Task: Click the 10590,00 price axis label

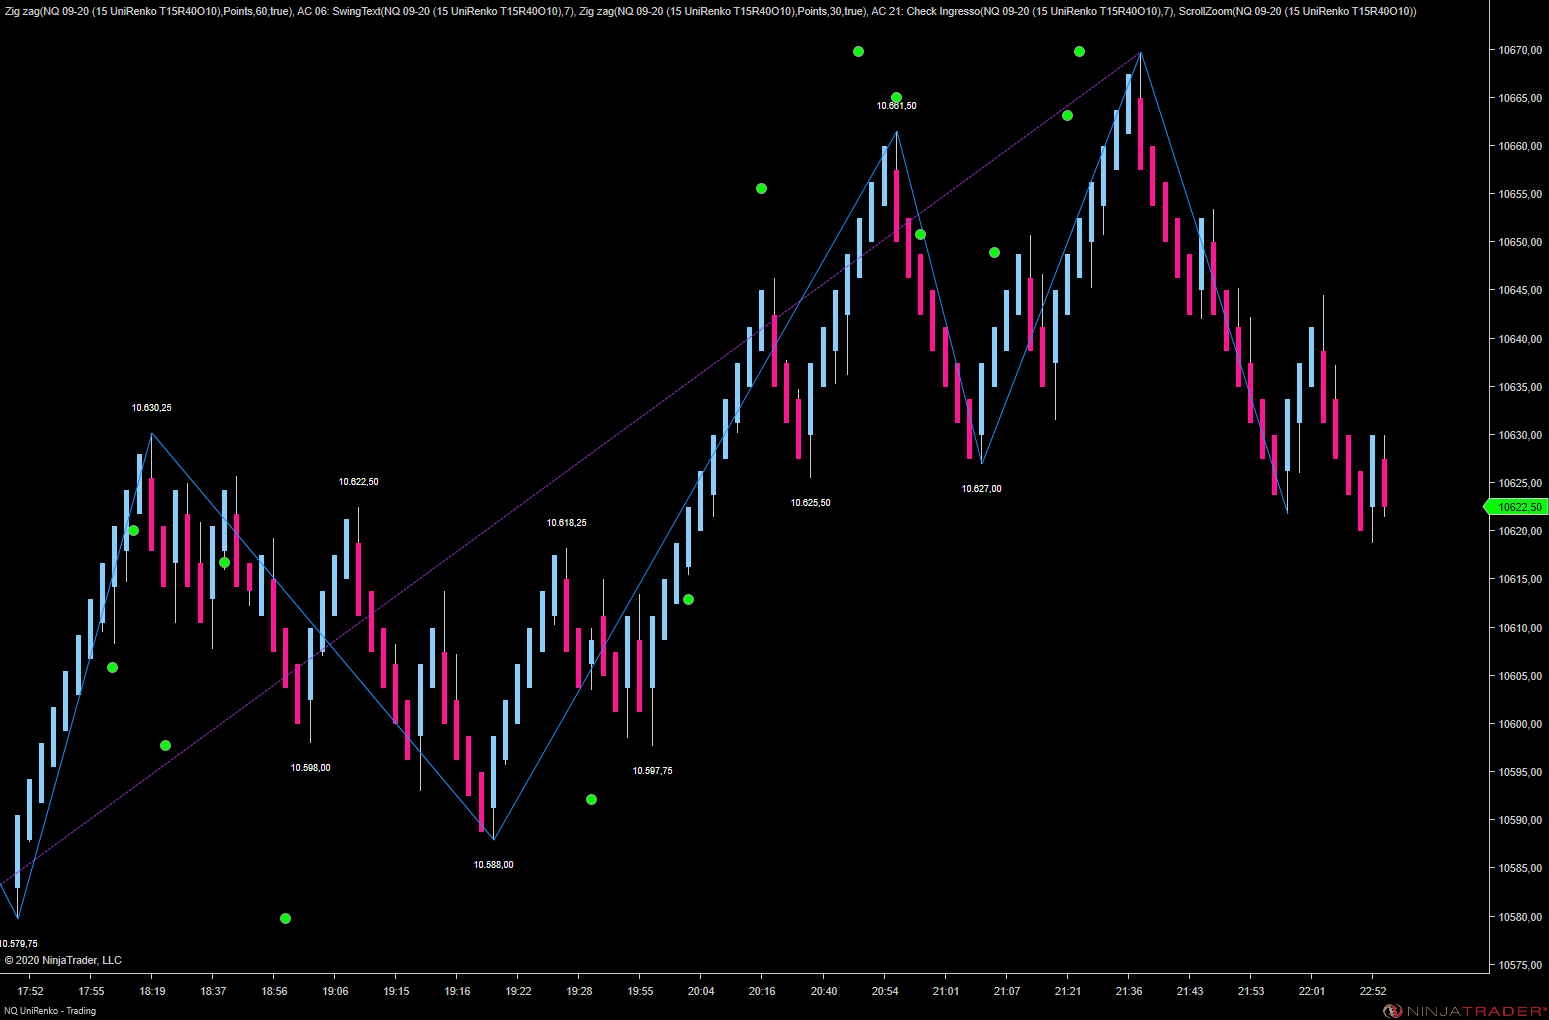Action: (x=1519, y=820)
